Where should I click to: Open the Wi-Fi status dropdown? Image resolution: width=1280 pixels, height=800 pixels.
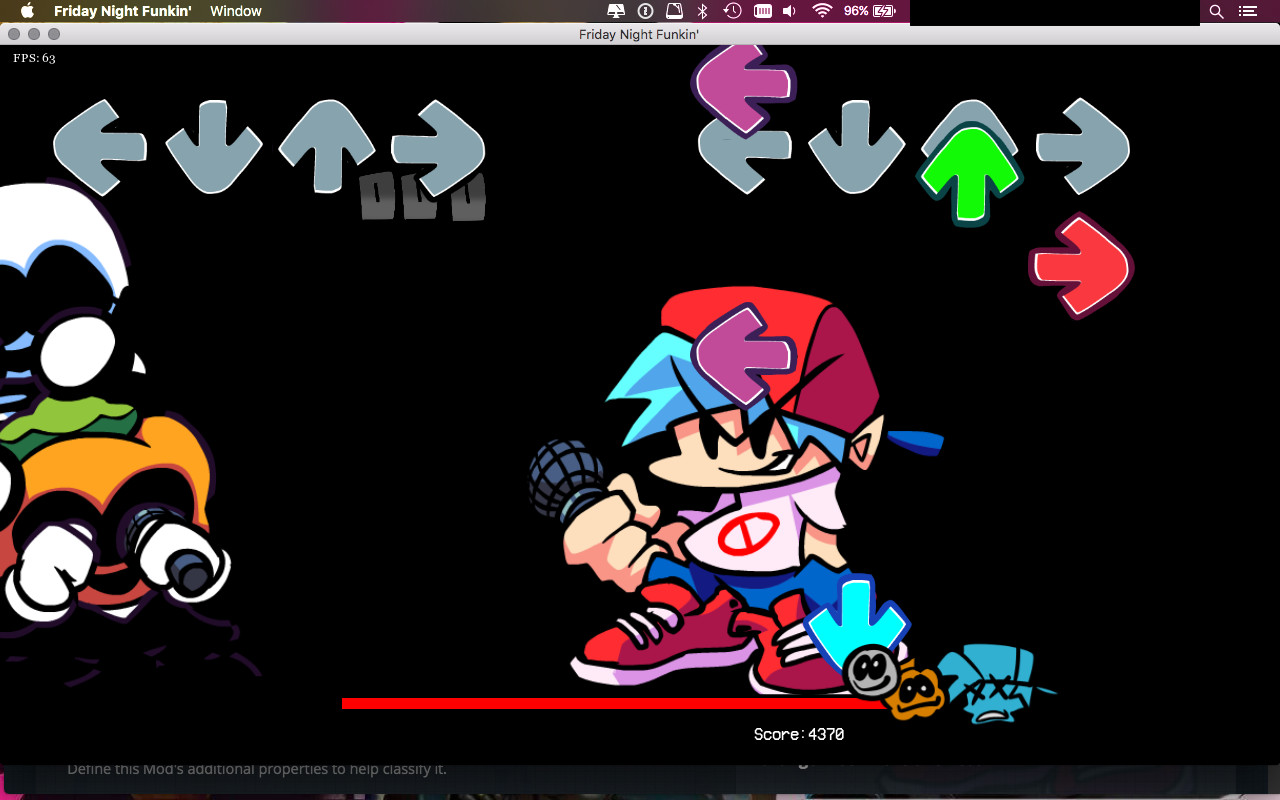click(x=822, y=11)
